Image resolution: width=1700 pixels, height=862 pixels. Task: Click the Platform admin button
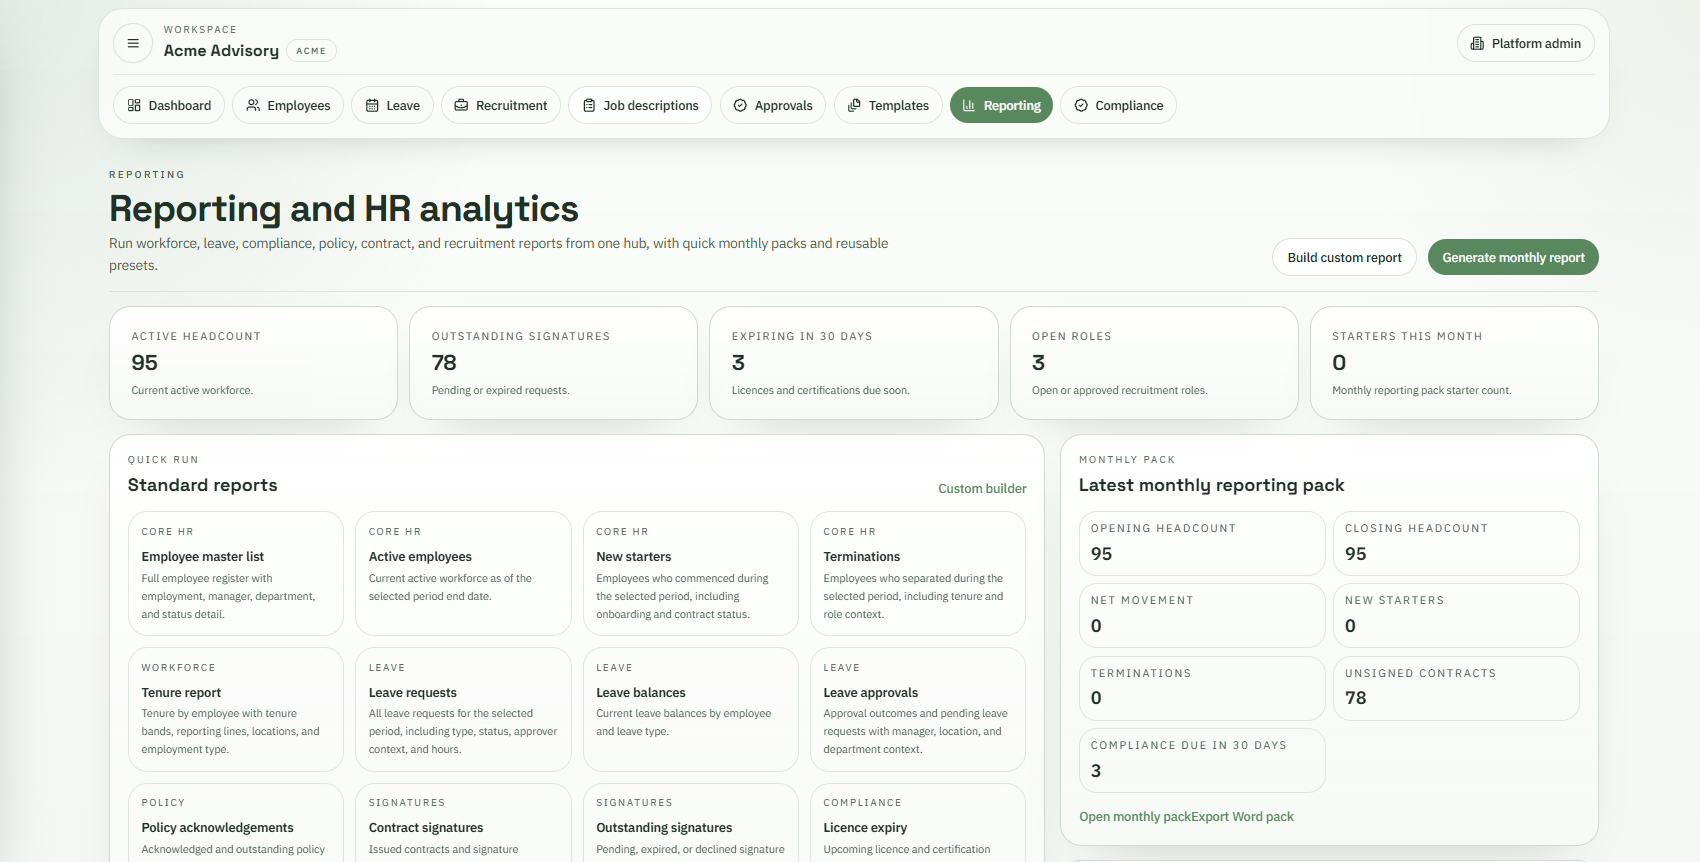click(1526, 43)
